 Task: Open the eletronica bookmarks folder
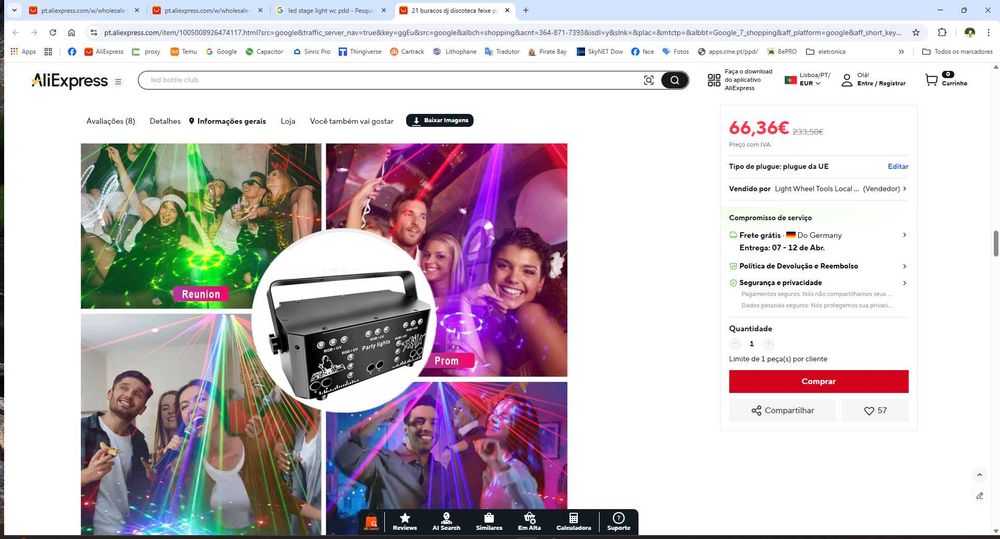coord(826,52)
